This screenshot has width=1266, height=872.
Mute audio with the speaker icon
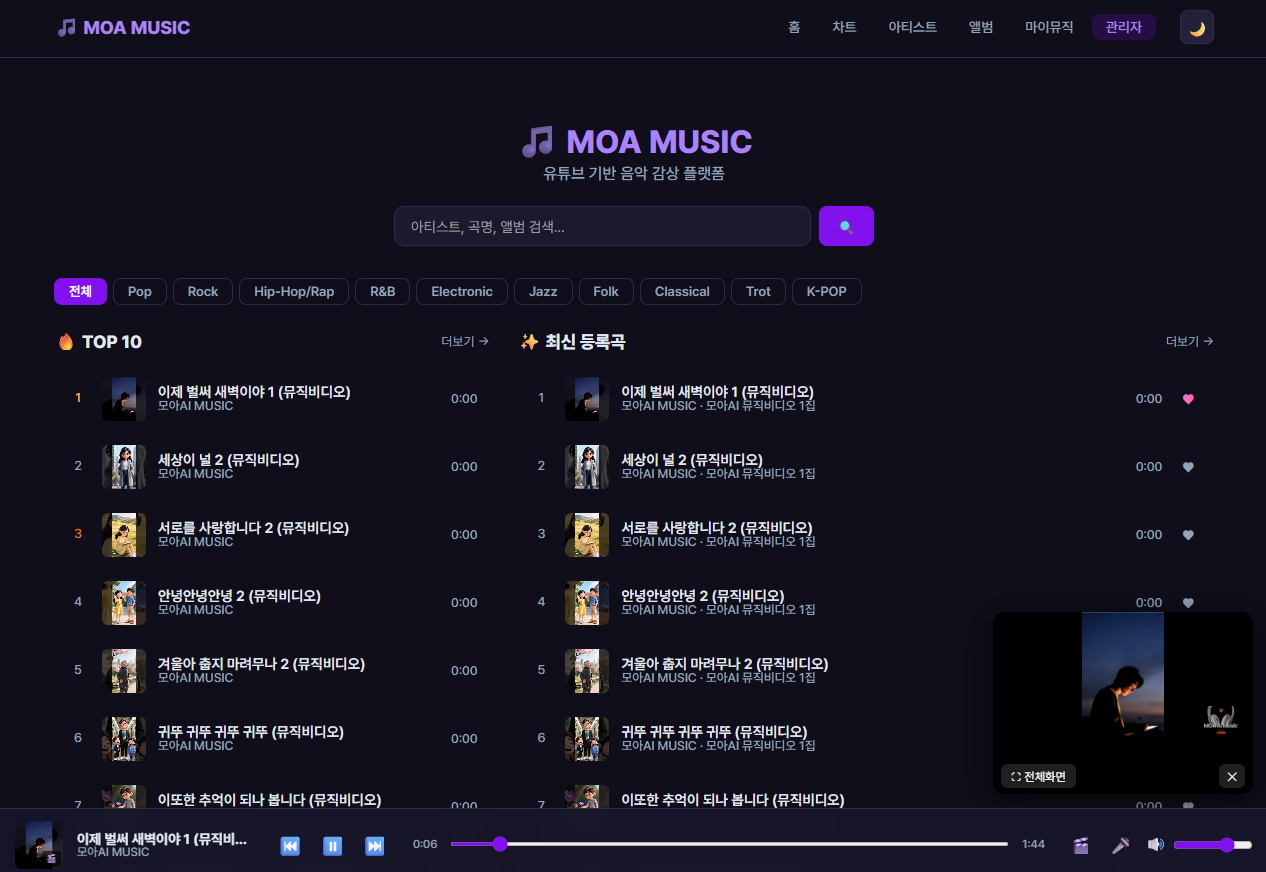point(1155,845)
